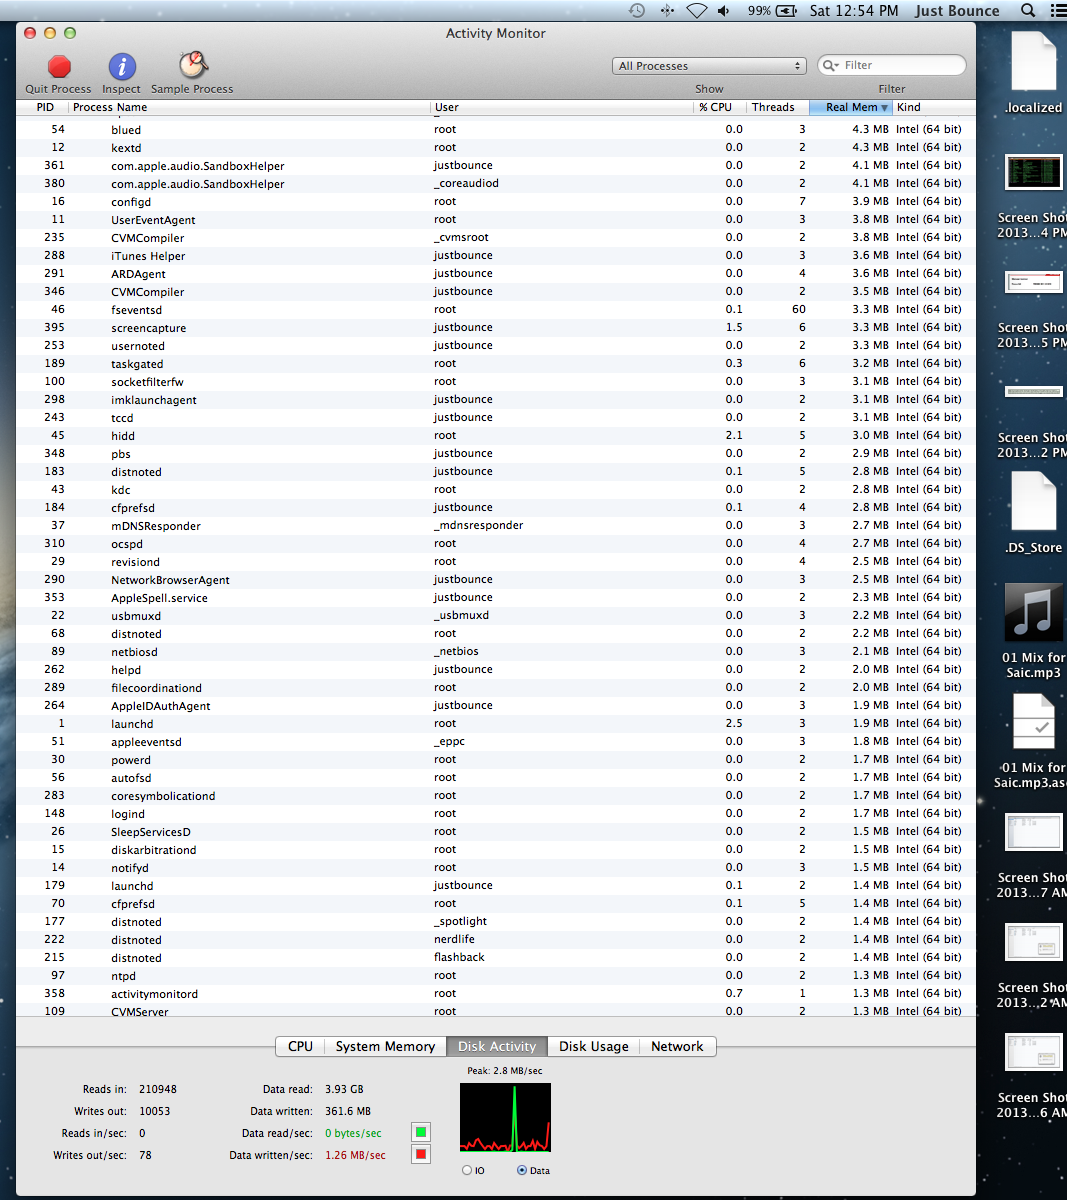Select the Screen Shot 2013...7 AM thumbnail
The width and height of the screenshot is (1067, 1200).
pos(1033,832)
